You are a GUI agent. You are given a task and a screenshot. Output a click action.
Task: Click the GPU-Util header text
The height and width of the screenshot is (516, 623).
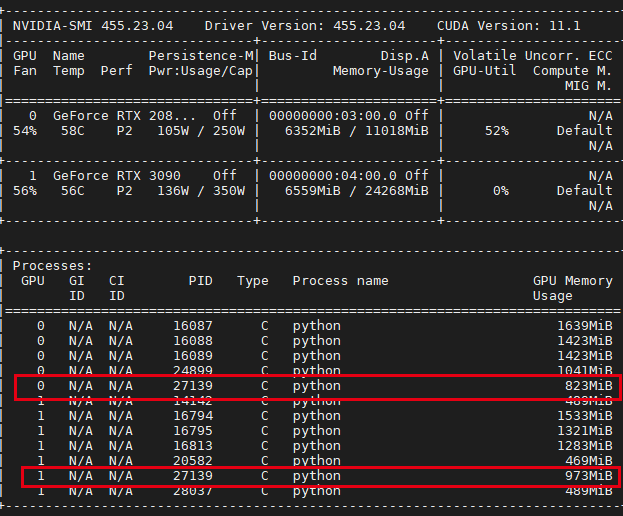(485, 71)
